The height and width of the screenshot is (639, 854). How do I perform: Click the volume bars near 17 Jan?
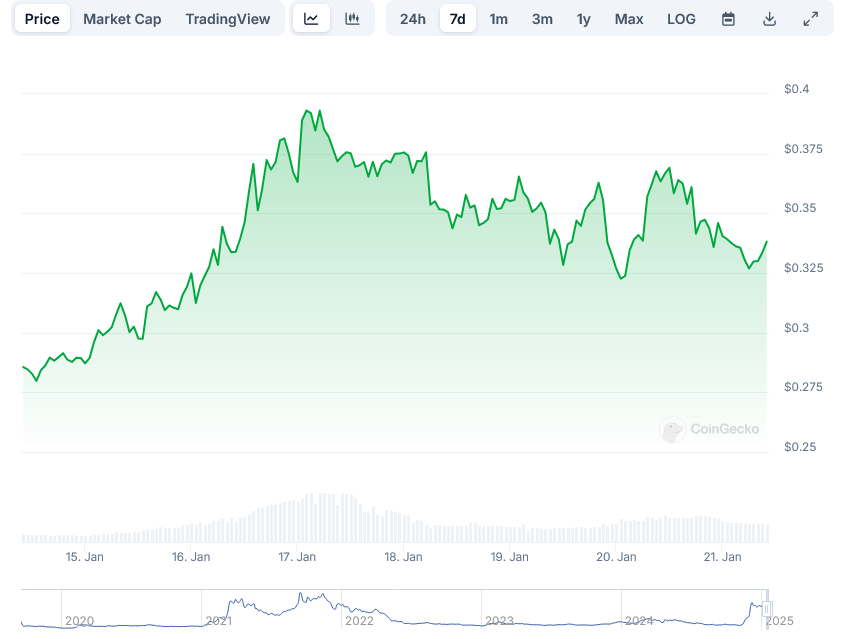310,518
